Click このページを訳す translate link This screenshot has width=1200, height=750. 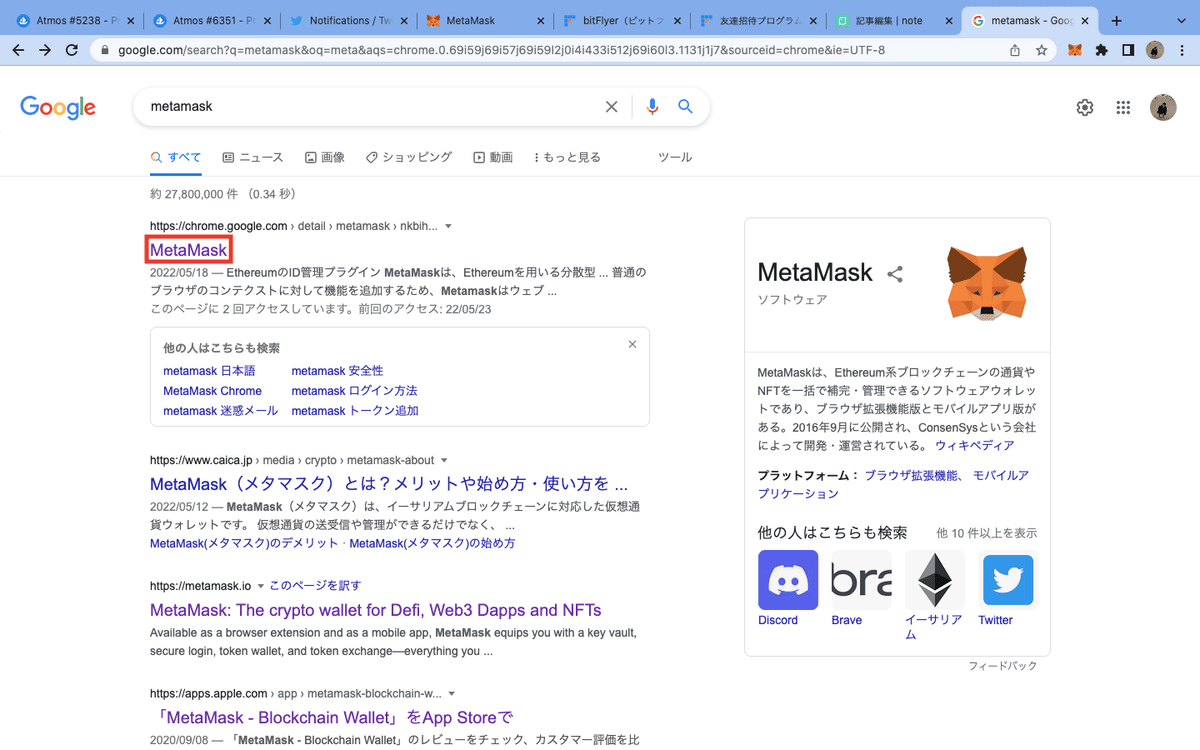[x=315, y=586]
